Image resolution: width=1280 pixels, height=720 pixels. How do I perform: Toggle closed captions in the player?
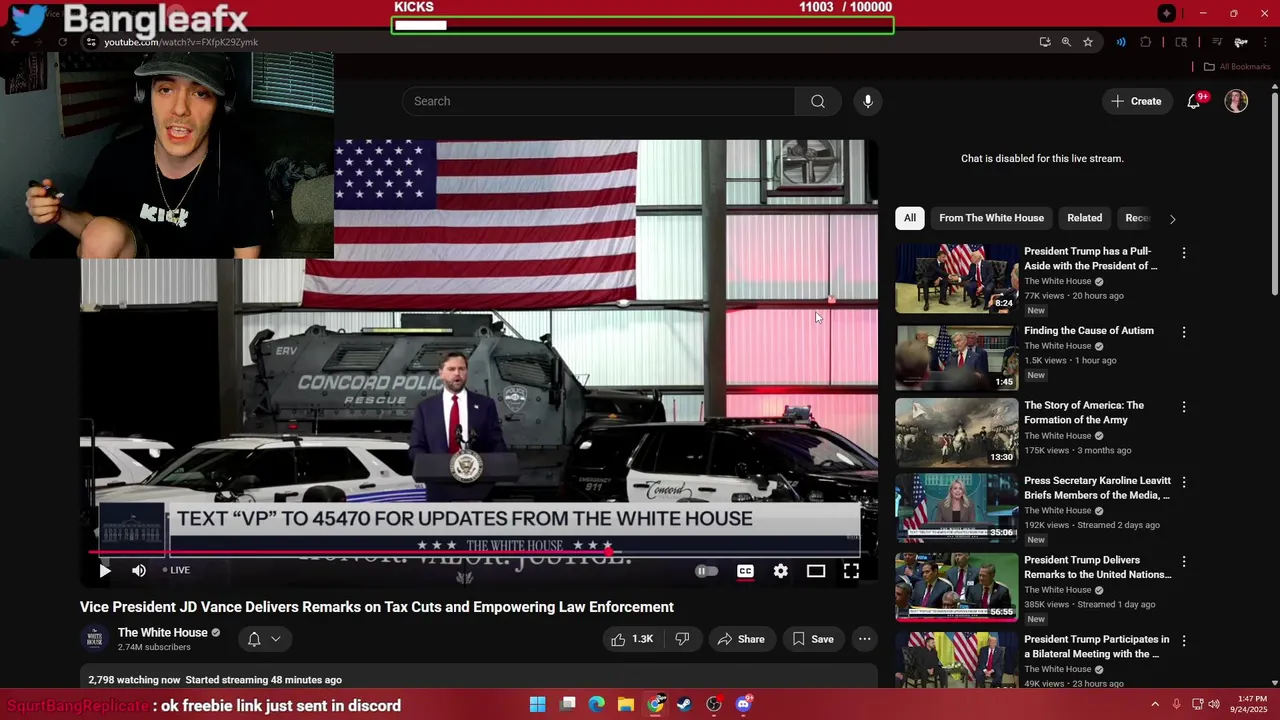(x=745, y=571)
